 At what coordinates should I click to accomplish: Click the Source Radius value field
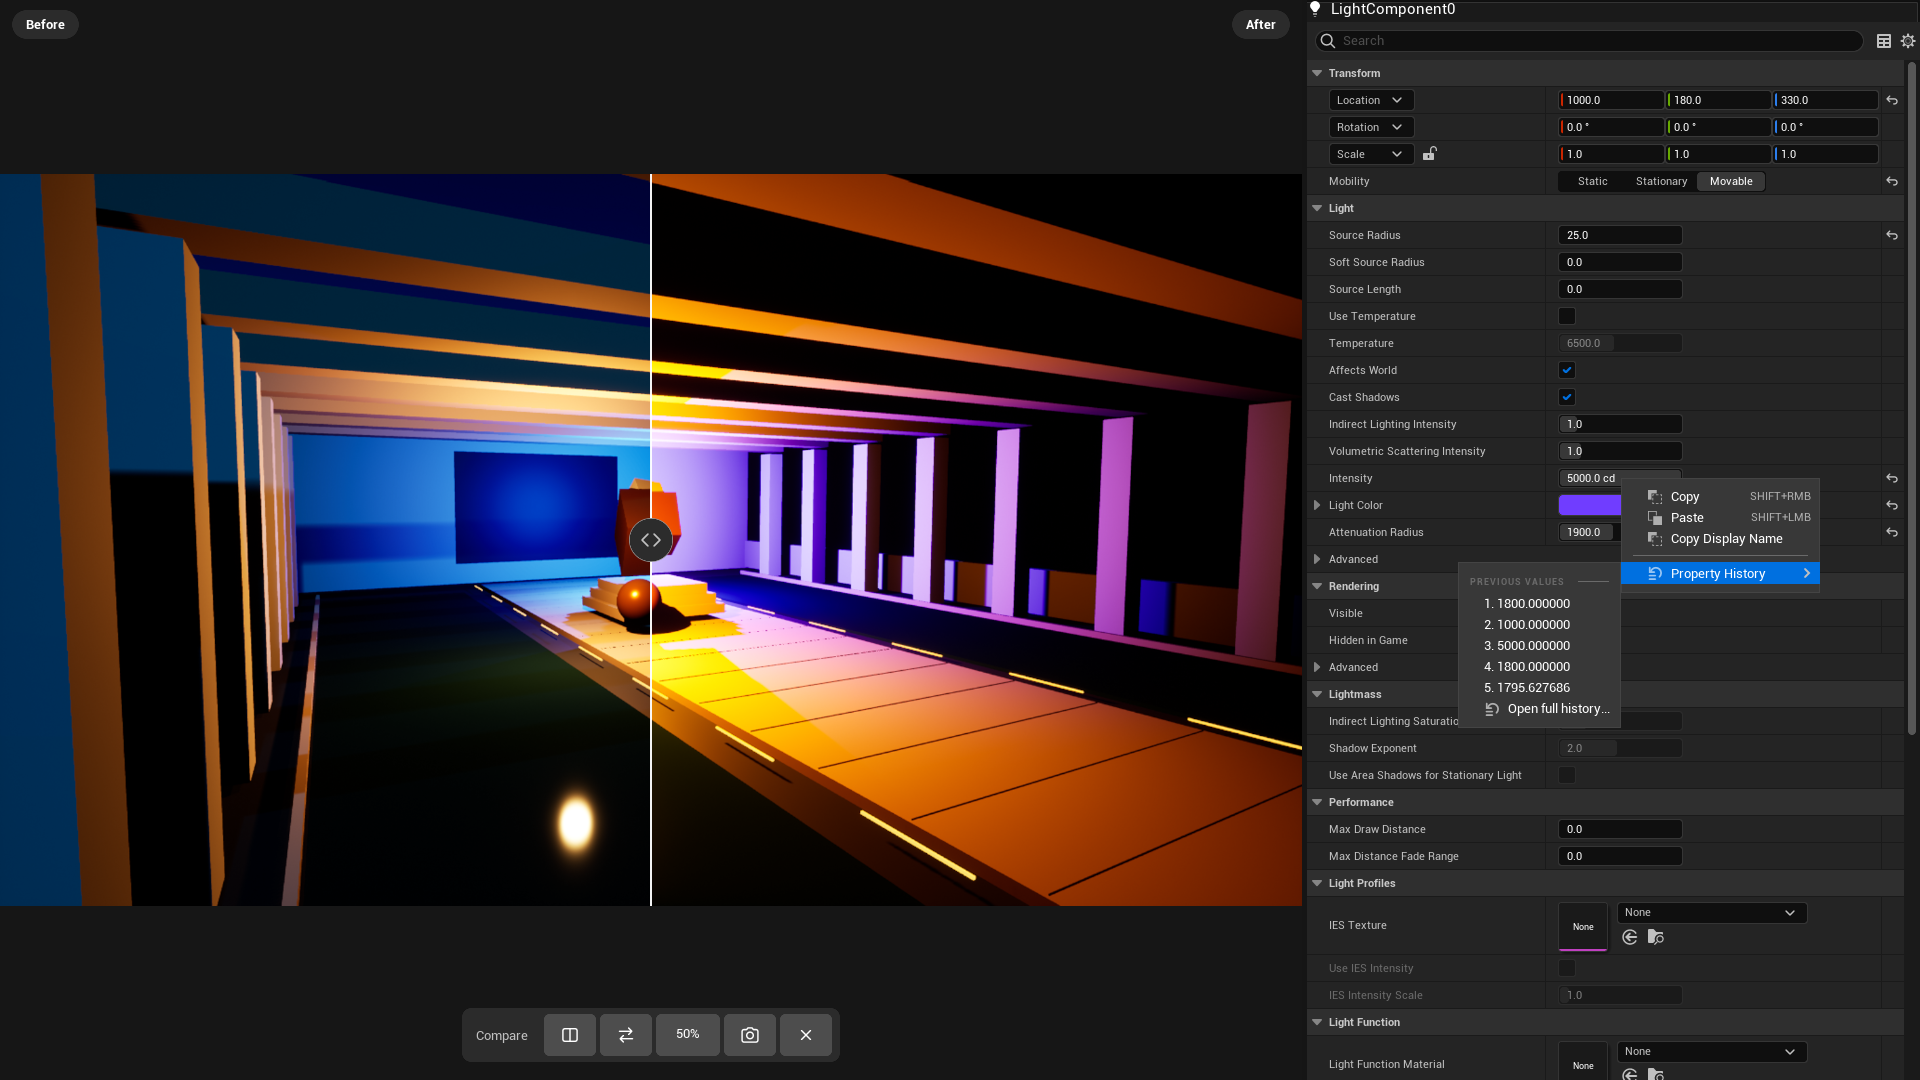(x=1620, y=235)
